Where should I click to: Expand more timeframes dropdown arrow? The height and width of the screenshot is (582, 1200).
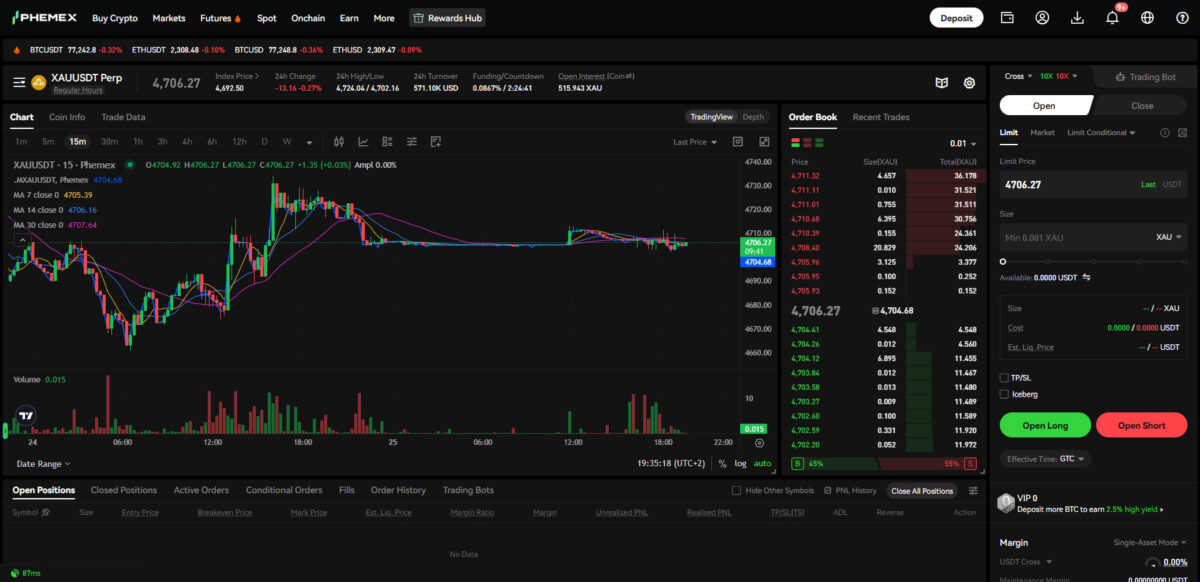(309, 142)
